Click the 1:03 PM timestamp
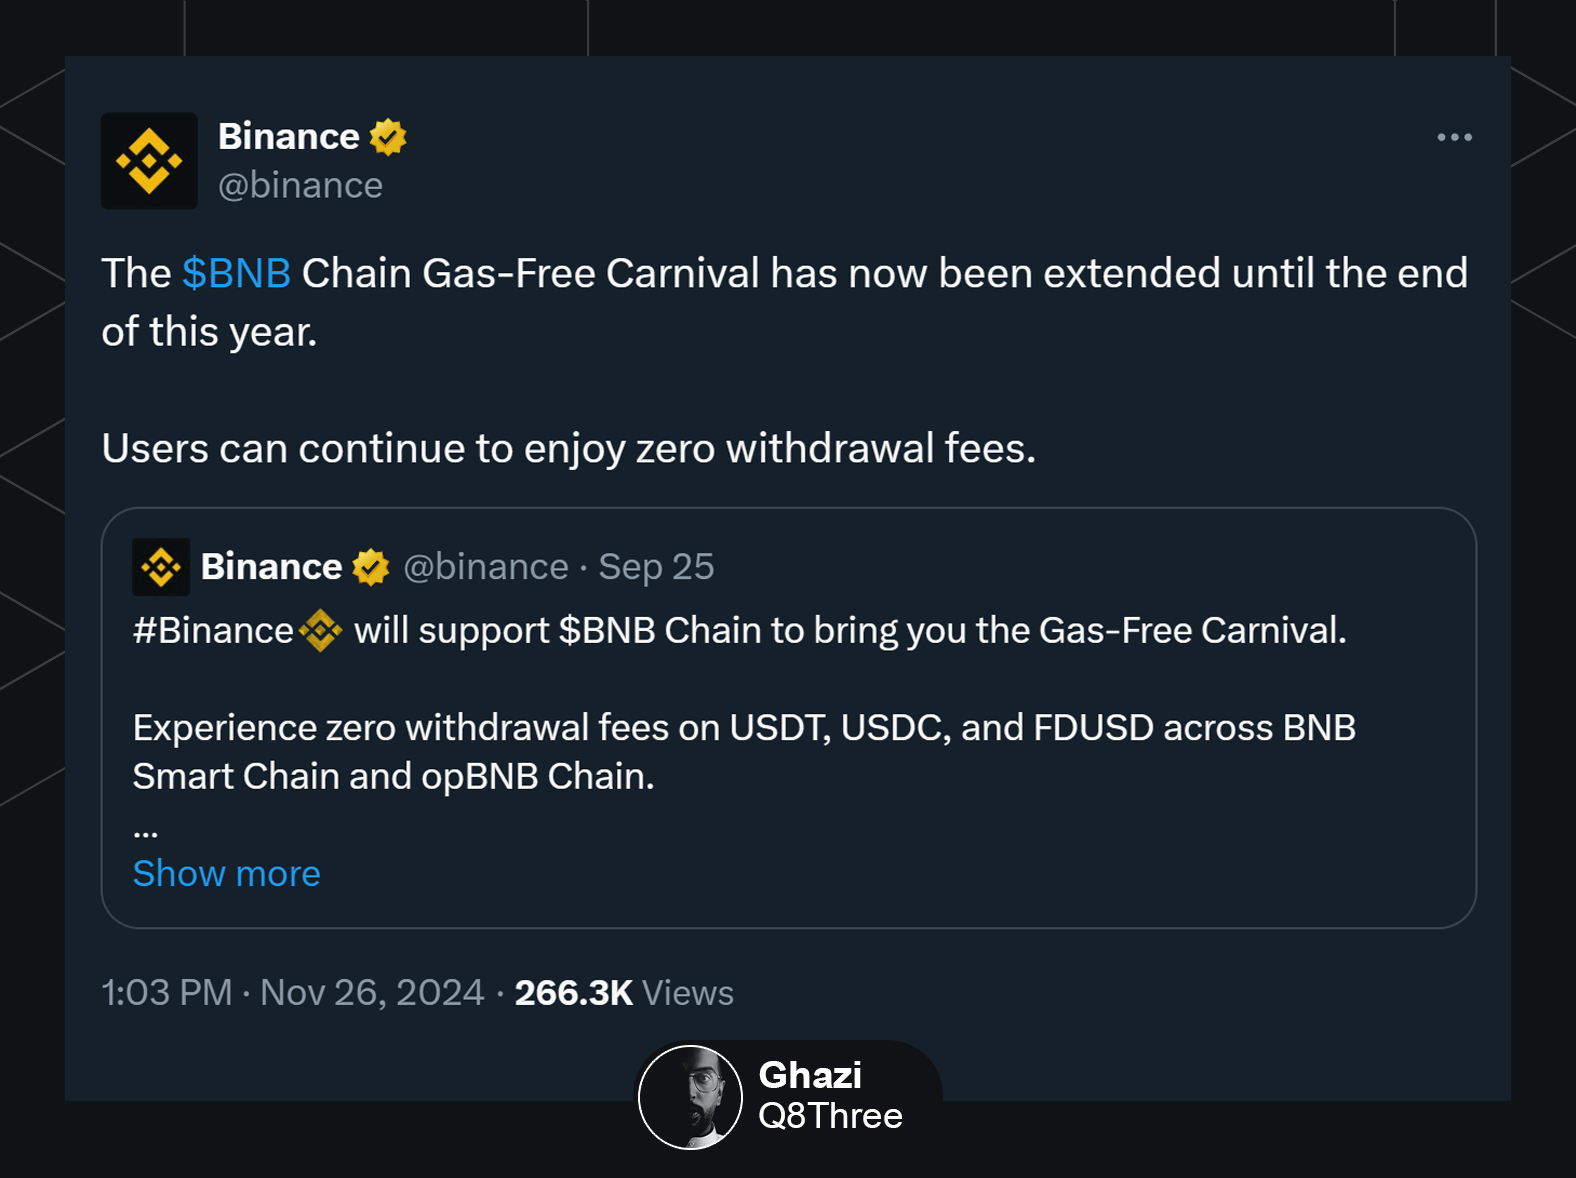The height and width of the screenshot is (1178, 1576). pyautogui.click(x=167, y=993)
